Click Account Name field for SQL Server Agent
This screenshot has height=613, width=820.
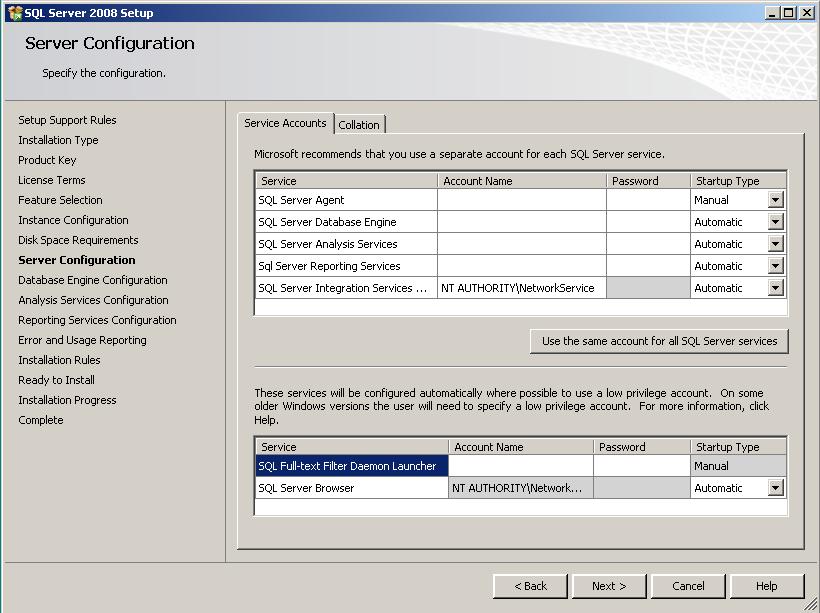(522, 200)
